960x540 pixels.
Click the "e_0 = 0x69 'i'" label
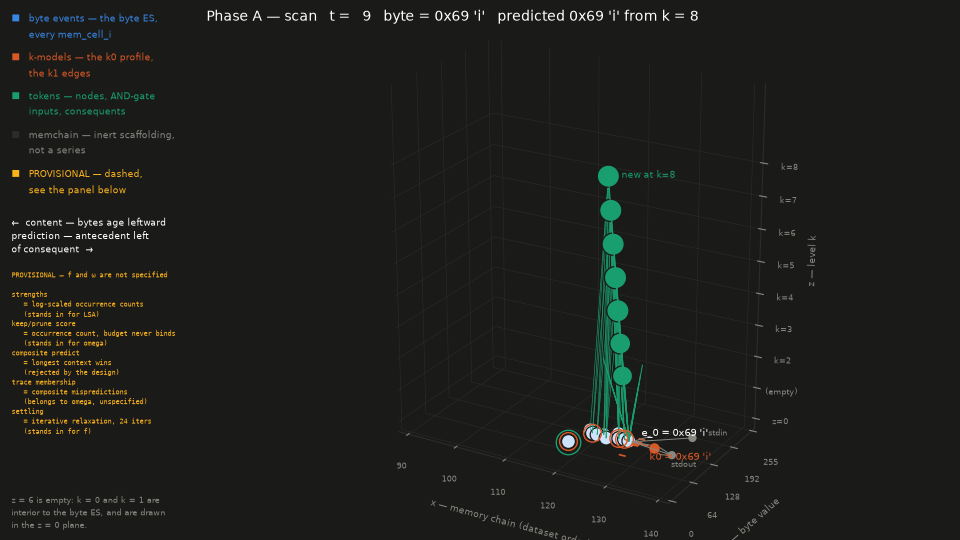[674, 433]
